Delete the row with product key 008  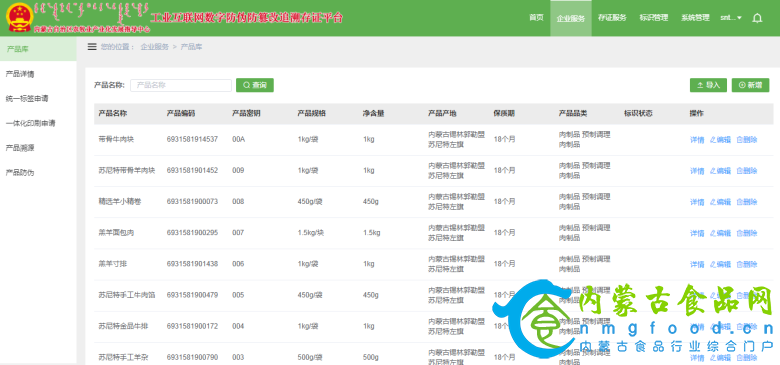pyautogui.click(x=747, y=202)
